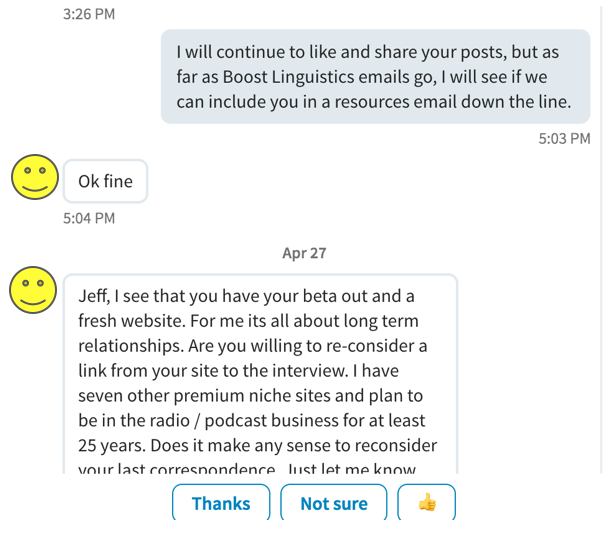Image resolution: width=608 pixels, height=537 pixels.
Task: Click the 5:04 PM timestamp
Action: pos(88,217)
